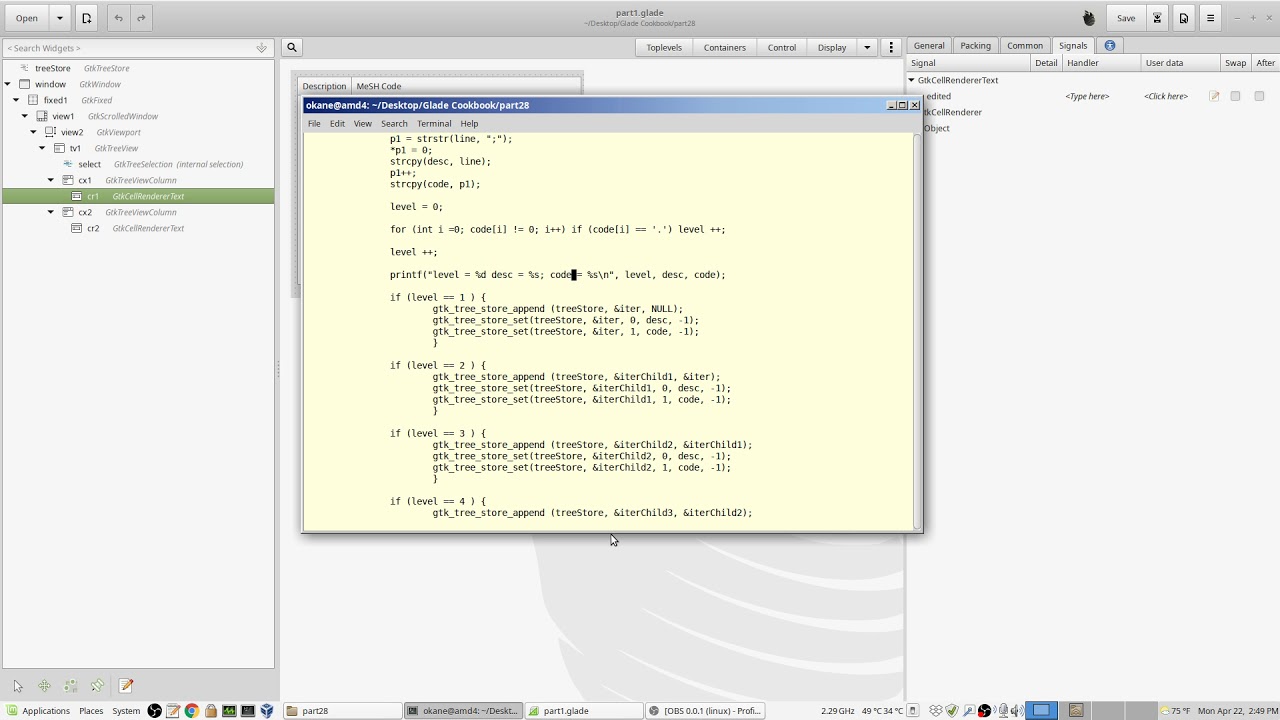Viewport: 1280px width, 720px height.
Task: Select the cr2 GtkCellRendererText row
Action: pyautogui.click(x=138, y=228)
